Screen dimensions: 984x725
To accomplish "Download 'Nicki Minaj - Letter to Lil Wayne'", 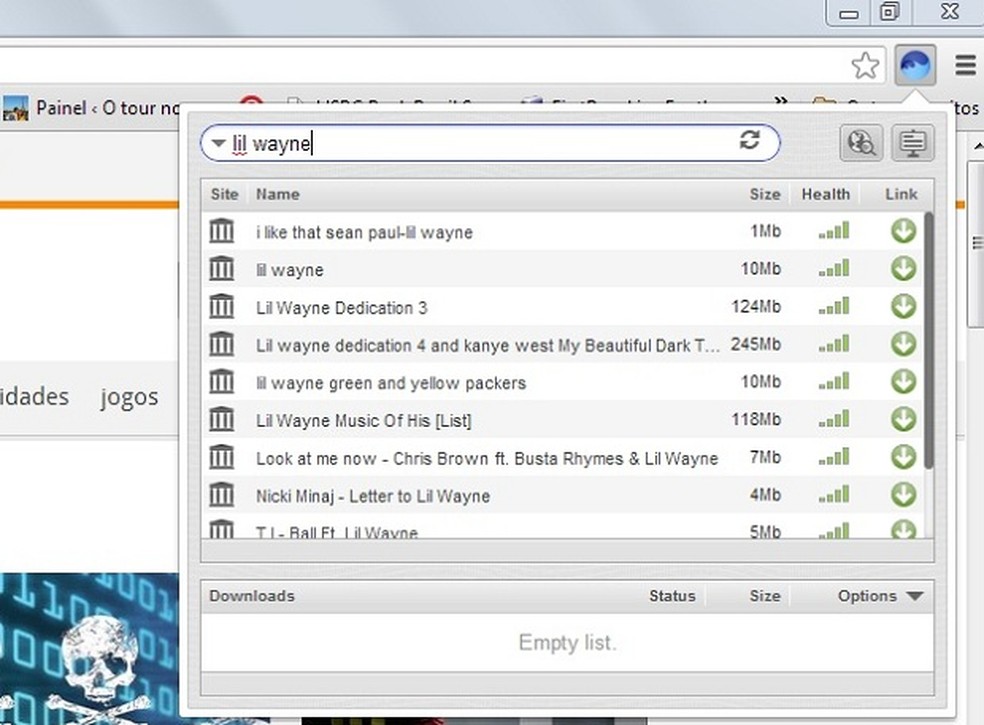I will (904, 495).
